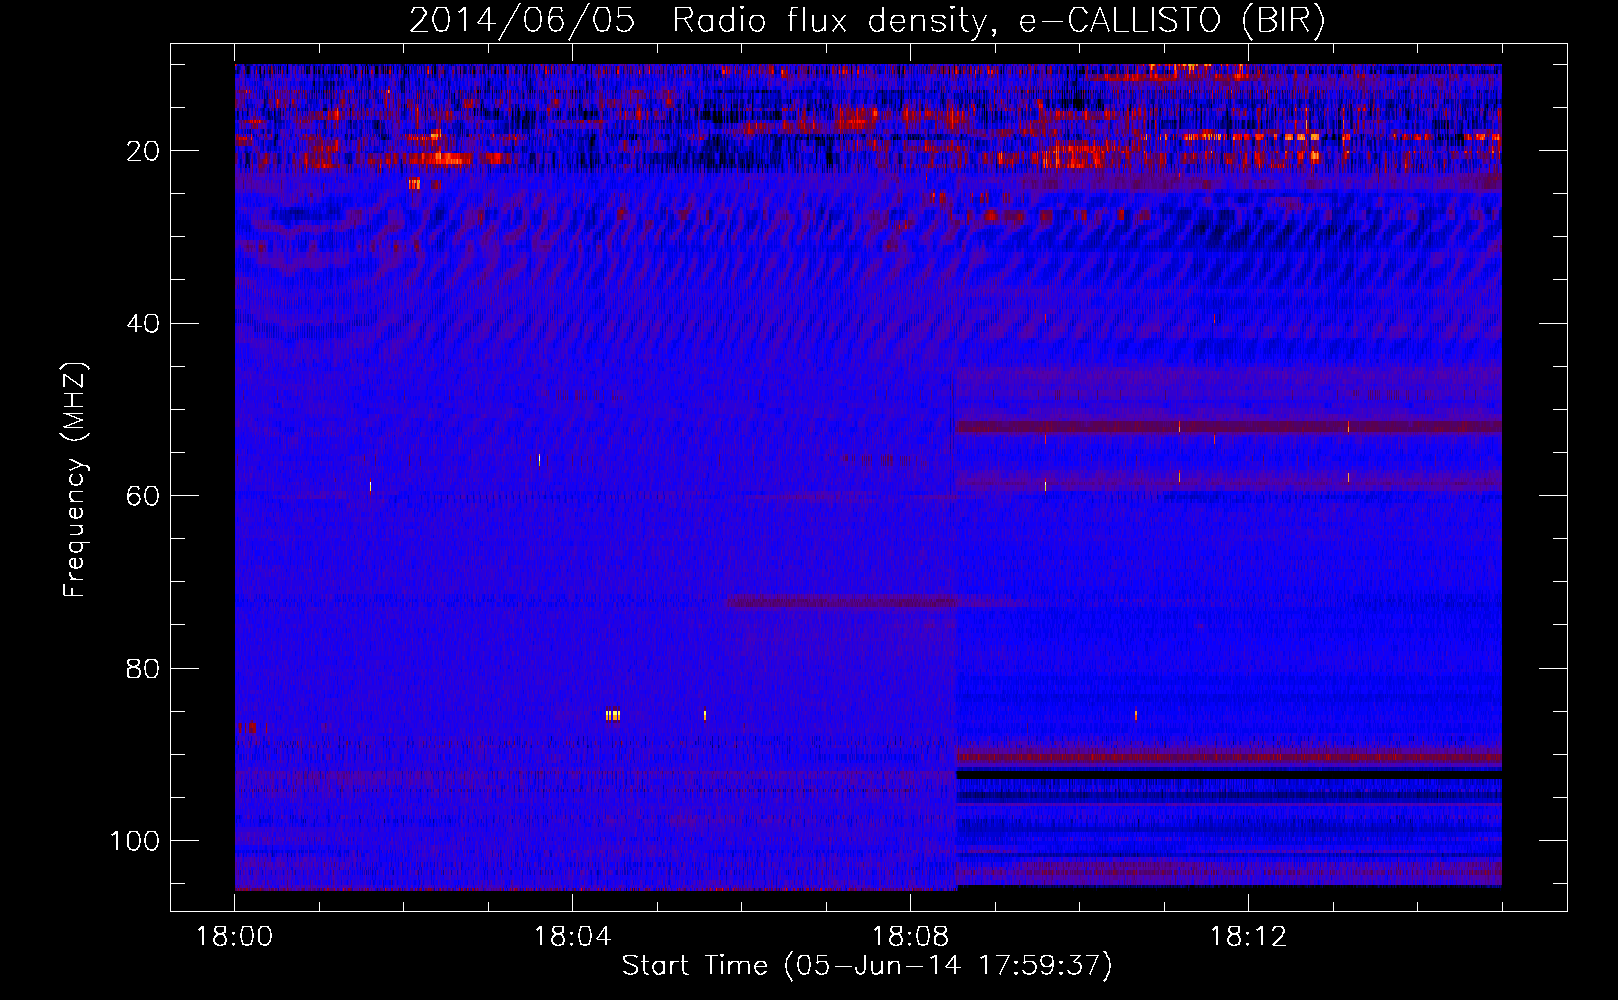Click the "60" frequency tick label
The width and height of the screenshot is (1618, 1000).
tap(144, 496)
